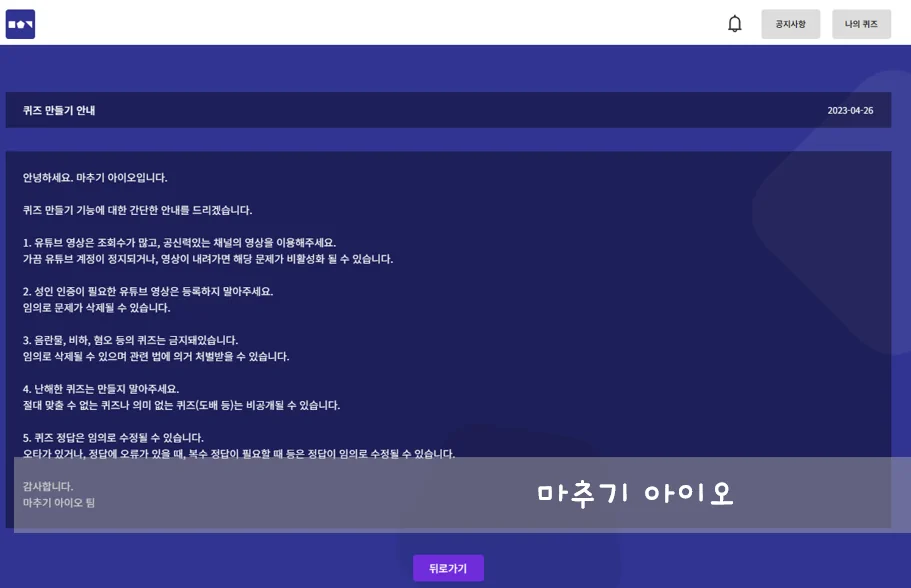Click the notice title bar
This screenshot has height=588, width=911.
pos(448,110)
